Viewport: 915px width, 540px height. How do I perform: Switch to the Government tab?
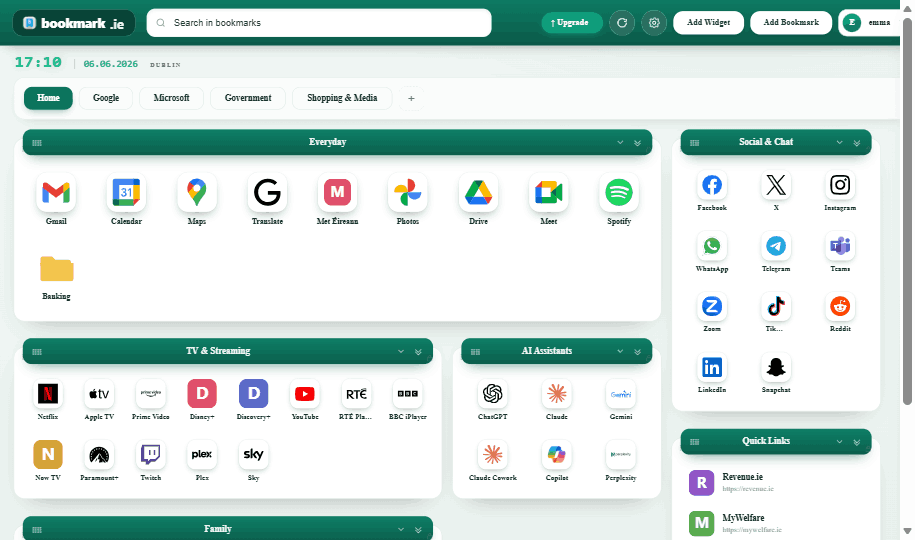pyautogui.click(x=248, y=98)
